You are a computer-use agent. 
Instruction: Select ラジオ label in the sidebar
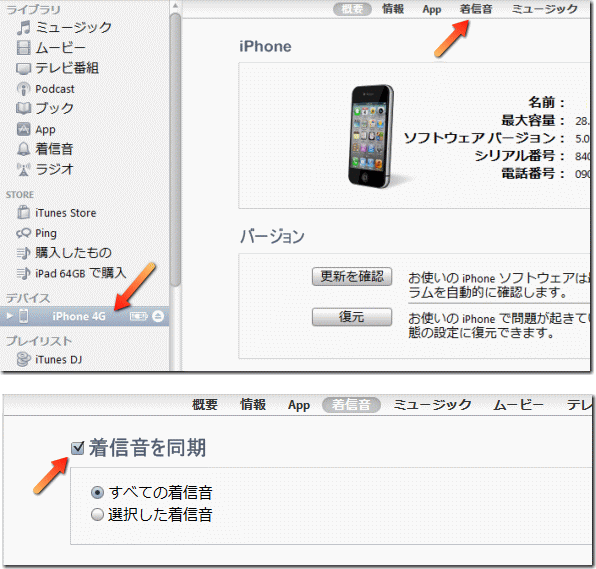pyautogui.click(x=54, y=170)
